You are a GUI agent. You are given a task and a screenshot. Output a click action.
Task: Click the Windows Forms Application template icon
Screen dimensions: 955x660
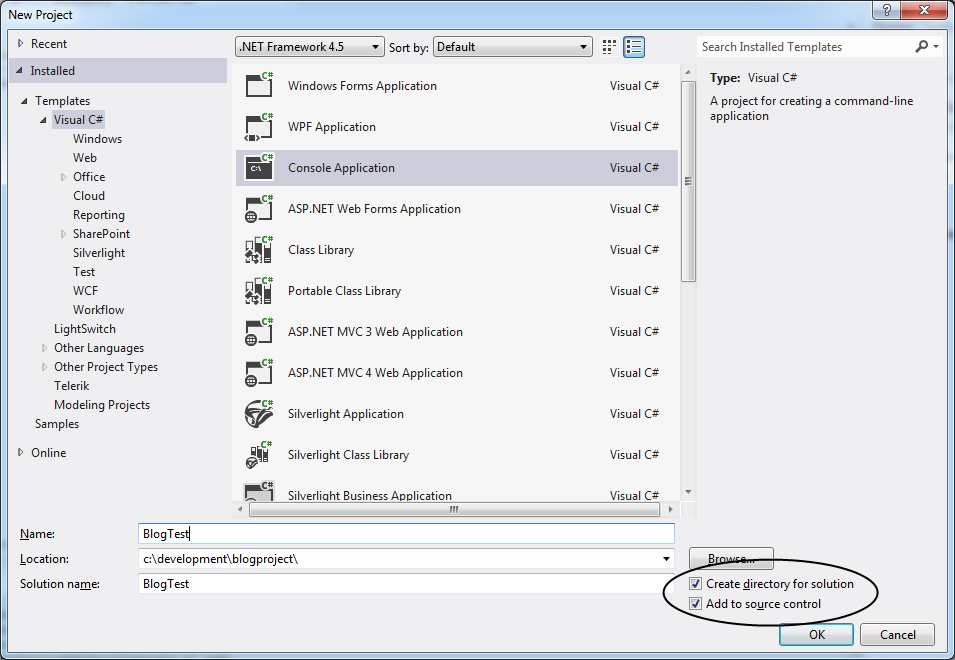(x=259, y=85)
